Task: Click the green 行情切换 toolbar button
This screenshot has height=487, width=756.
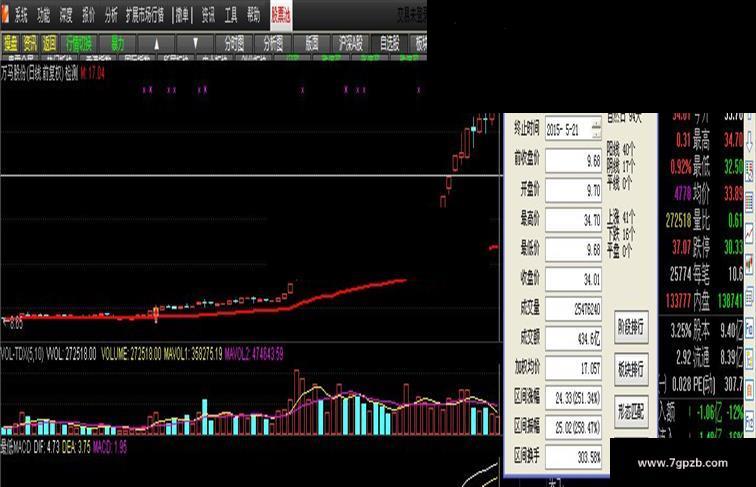Action: [79, 44]
